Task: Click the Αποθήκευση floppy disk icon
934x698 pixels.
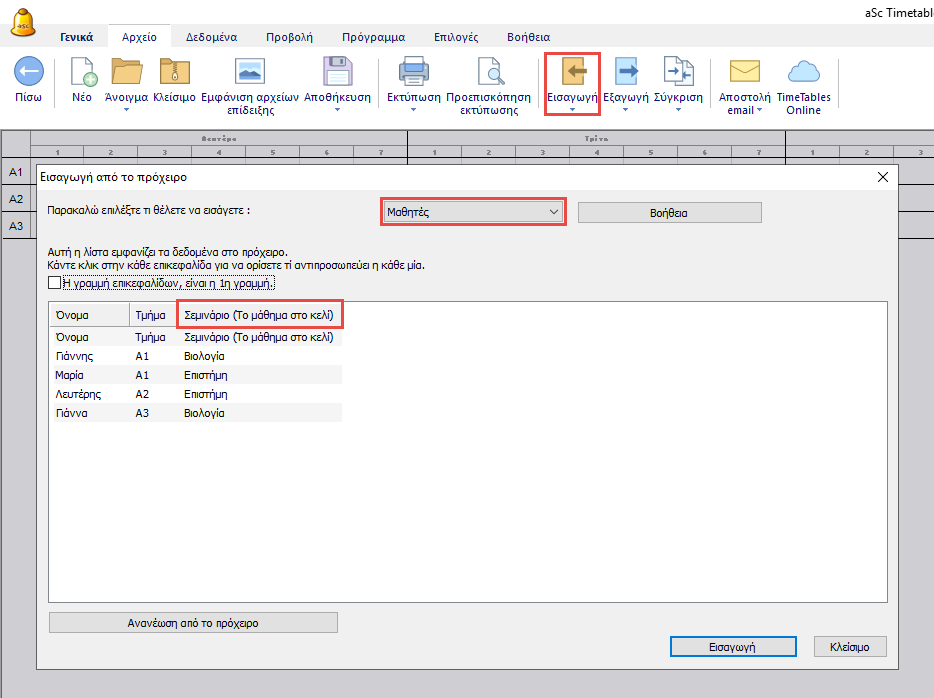Action: point(337,73)
